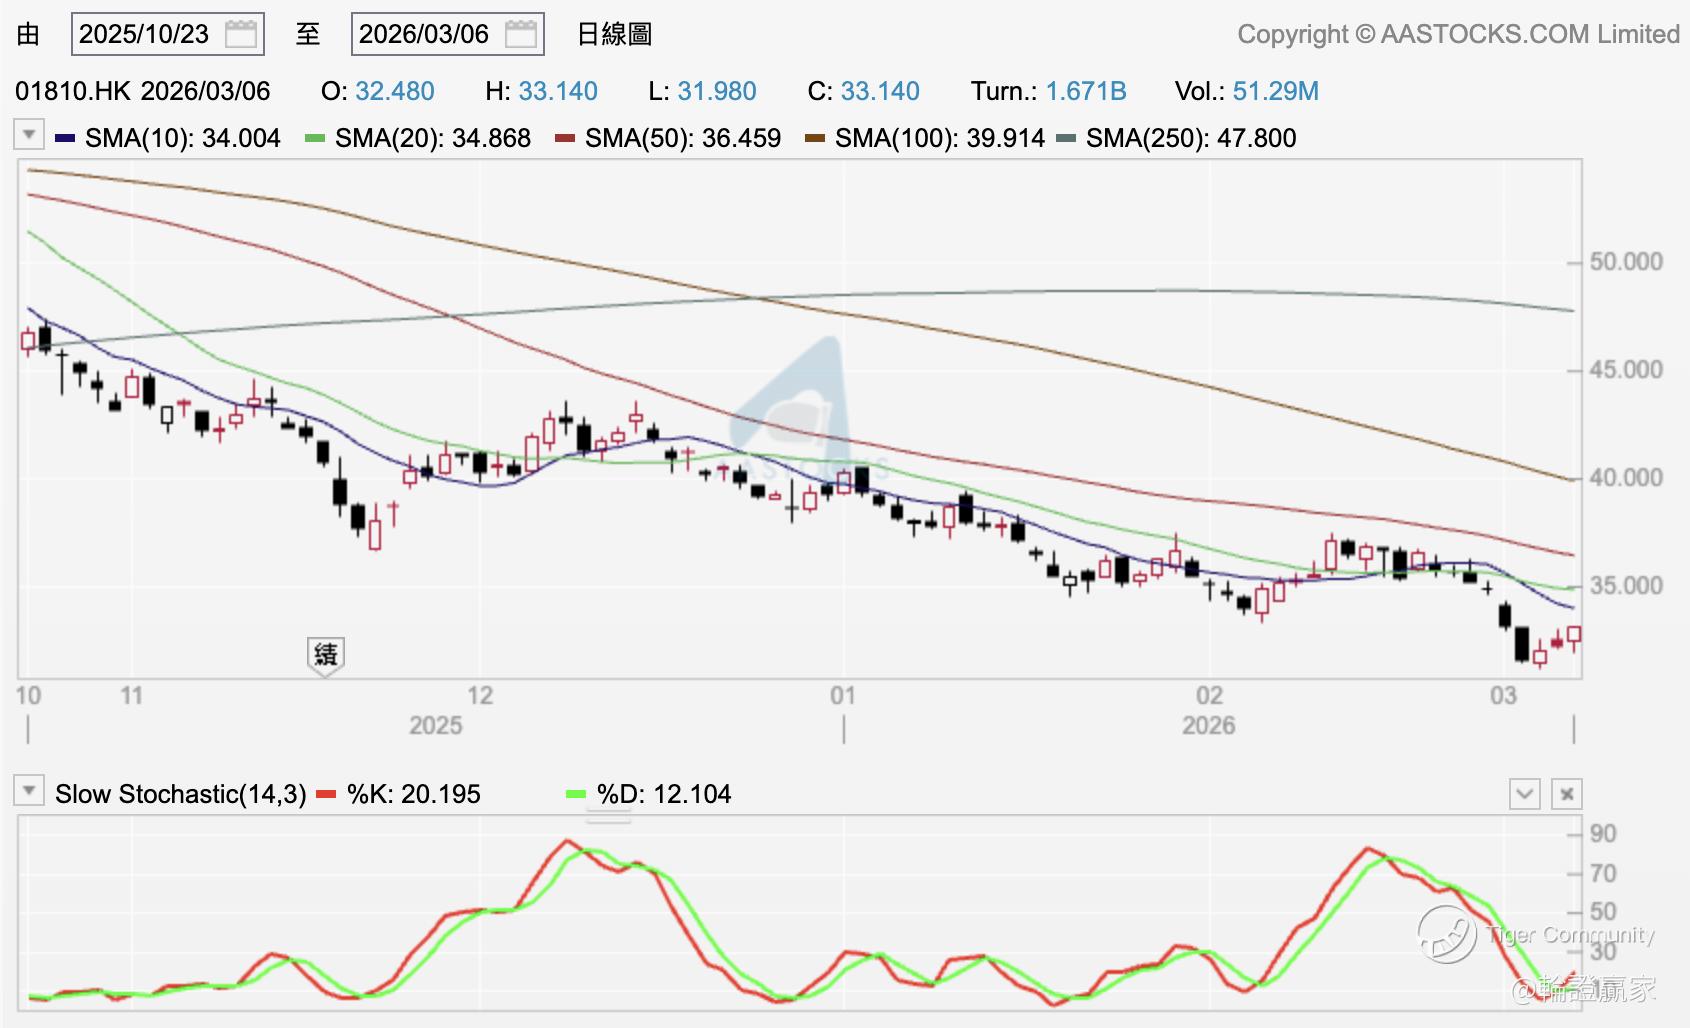Screen dimensions: 1690x1028
Task: Collapse the Slow Stochastic panel with chevron
Action: [x=1524, y=795]
